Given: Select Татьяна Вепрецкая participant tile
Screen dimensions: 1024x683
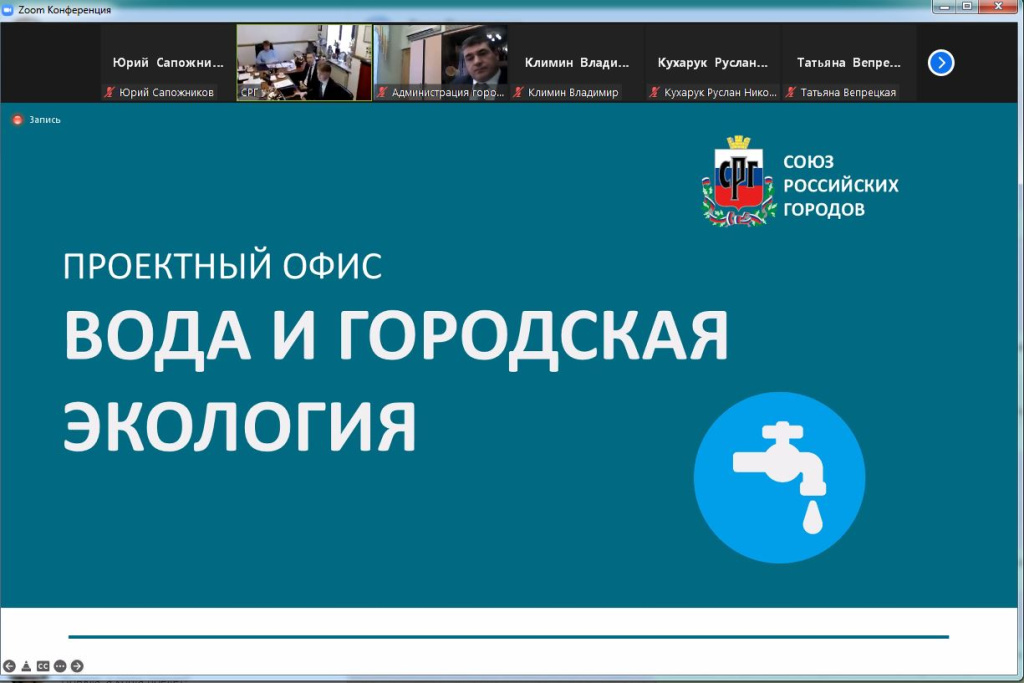Looking at the screenshot, I should coord(848,62).
